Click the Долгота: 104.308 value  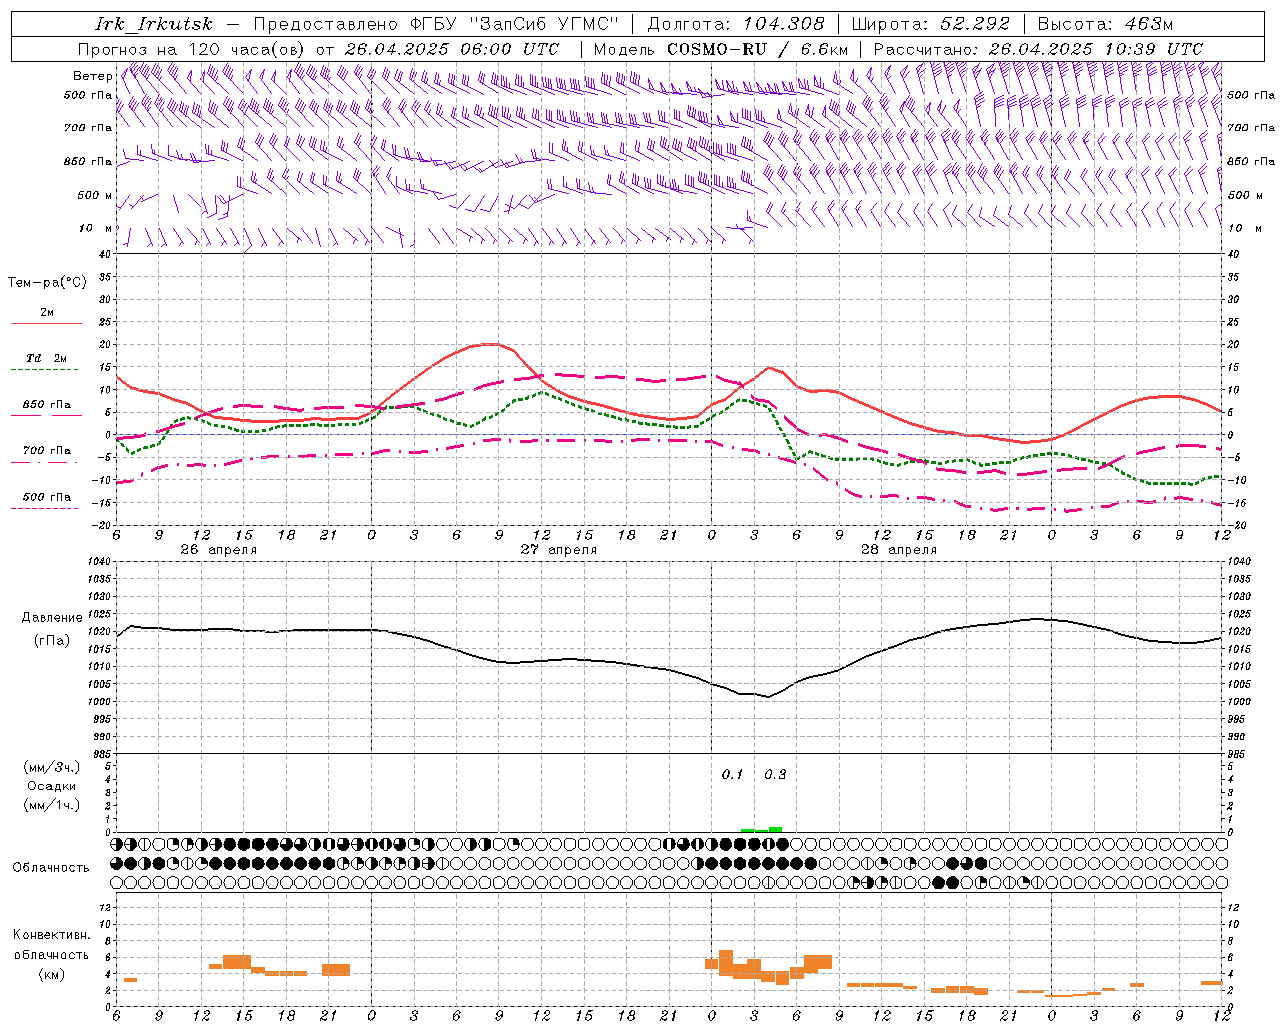pyautogui.click(x=735, y=24)
